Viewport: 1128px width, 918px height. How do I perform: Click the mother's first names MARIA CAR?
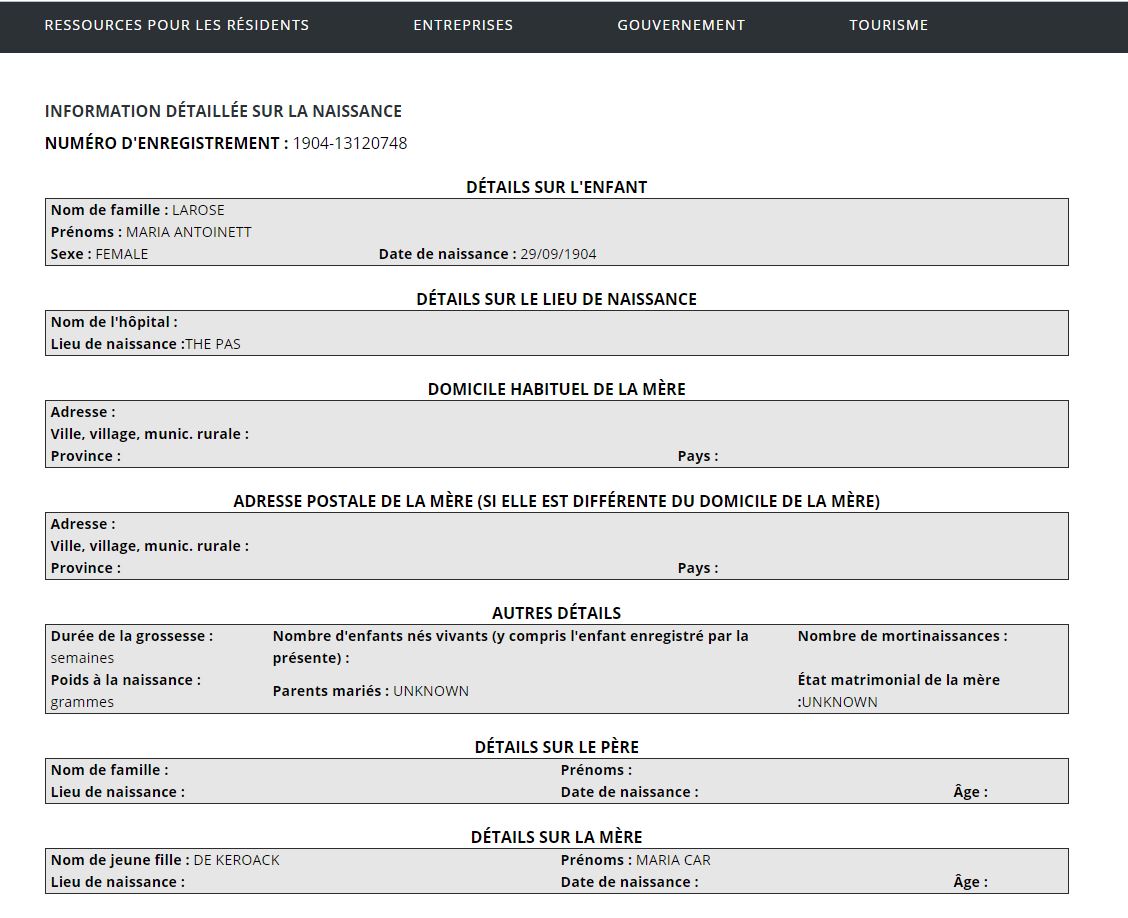click(673, 860)
